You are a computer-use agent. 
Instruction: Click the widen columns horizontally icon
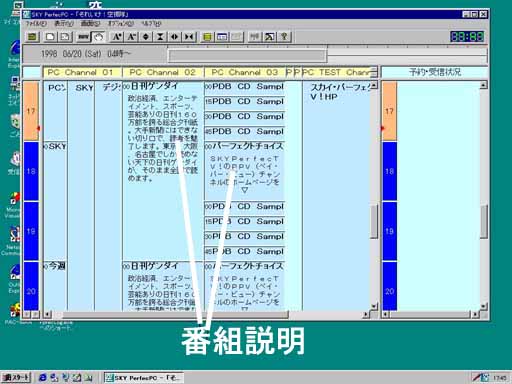click(x=174, y=37)
